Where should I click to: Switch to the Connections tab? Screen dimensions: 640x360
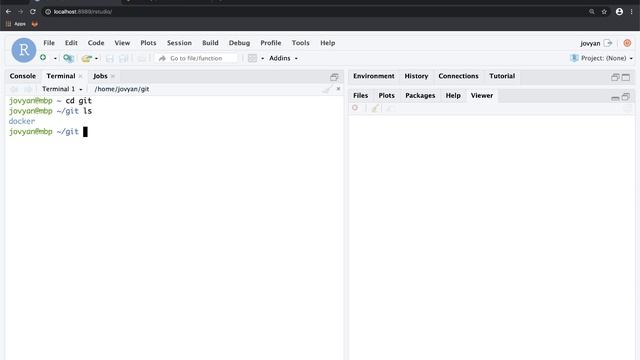point(458,76)
